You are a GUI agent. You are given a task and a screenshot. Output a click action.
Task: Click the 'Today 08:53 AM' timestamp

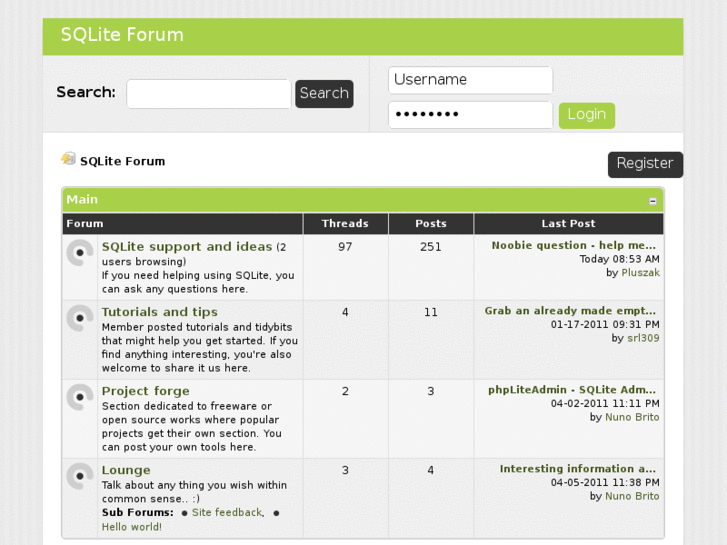click(619, 259)
